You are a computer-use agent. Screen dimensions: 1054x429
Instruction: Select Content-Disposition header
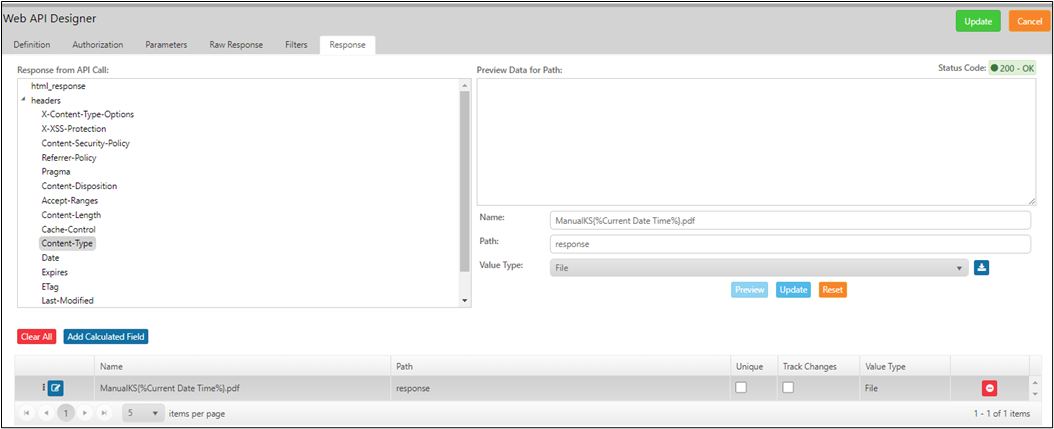pyautogui.click(x=79, y=186)
